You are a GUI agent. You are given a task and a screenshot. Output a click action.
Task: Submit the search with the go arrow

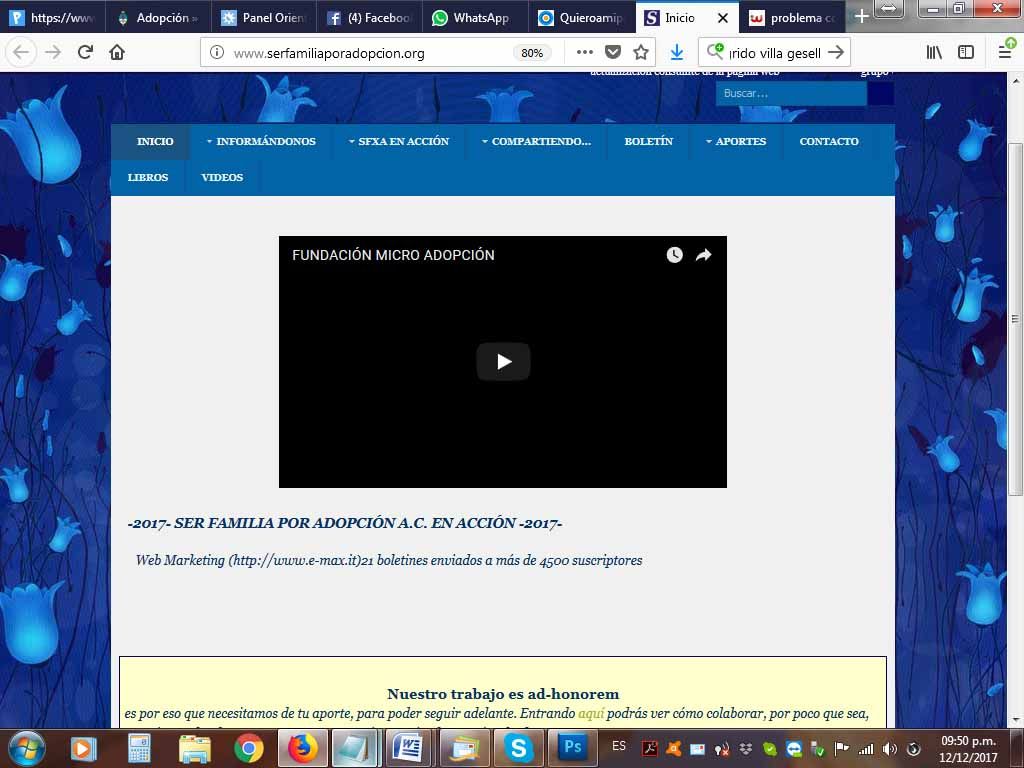click(836, 52)
